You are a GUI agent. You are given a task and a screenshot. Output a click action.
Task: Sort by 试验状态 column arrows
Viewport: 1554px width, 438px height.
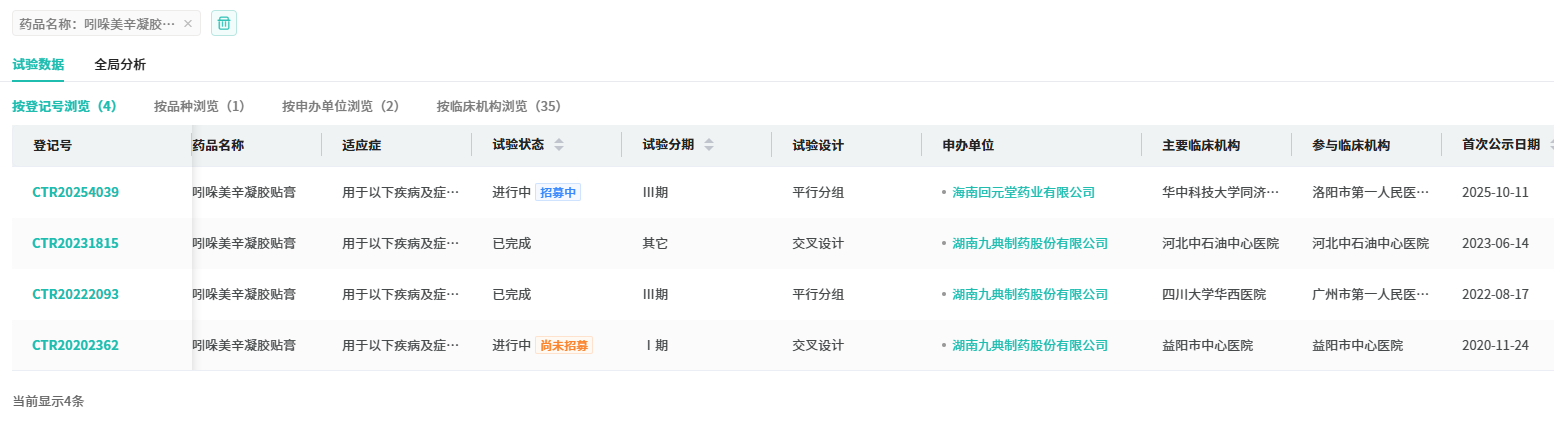pos(559,145)
